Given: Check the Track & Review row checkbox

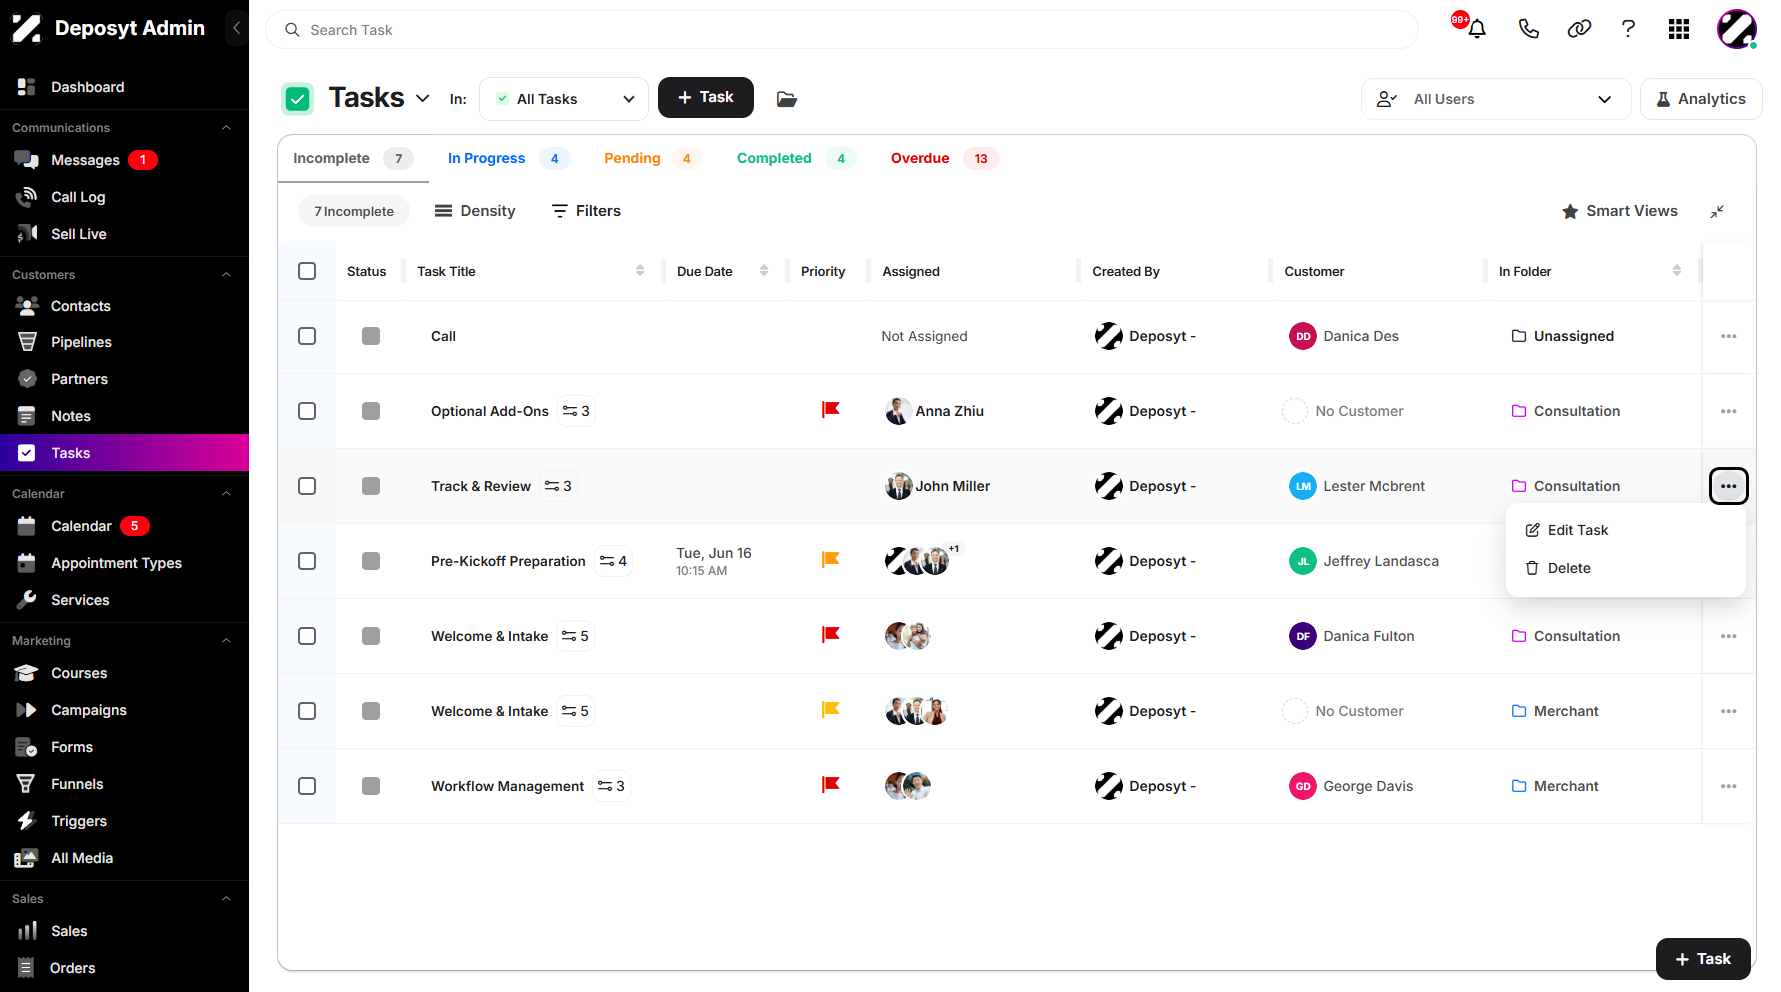Looking at the screenshot, I should 307,486.
